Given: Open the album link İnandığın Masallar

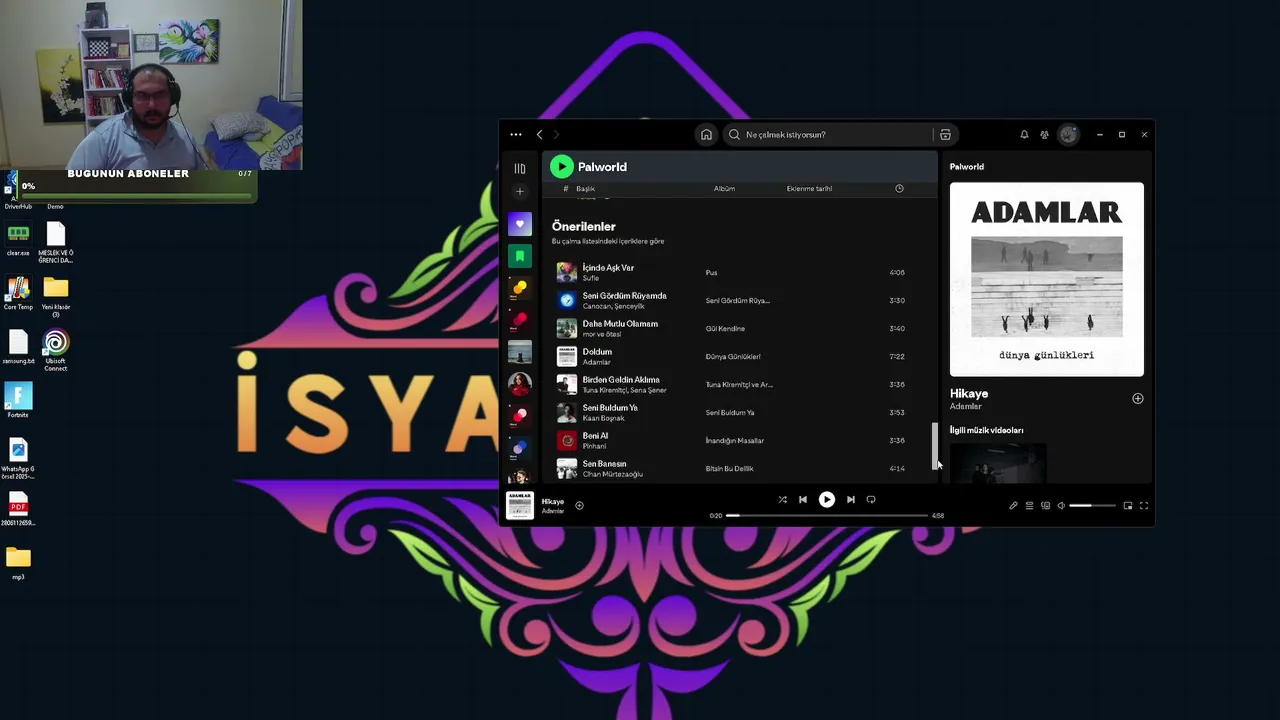Looking at the screenshot, I should click(x=735, y=441).
